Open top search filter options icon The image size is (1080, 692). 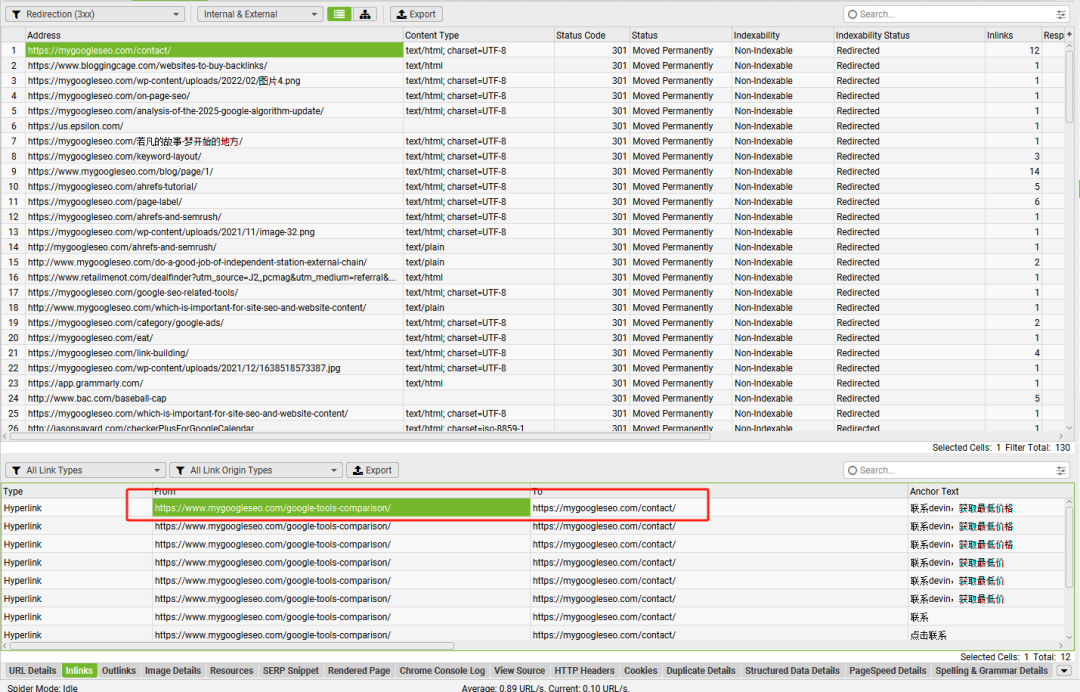tap(1061, 14)
